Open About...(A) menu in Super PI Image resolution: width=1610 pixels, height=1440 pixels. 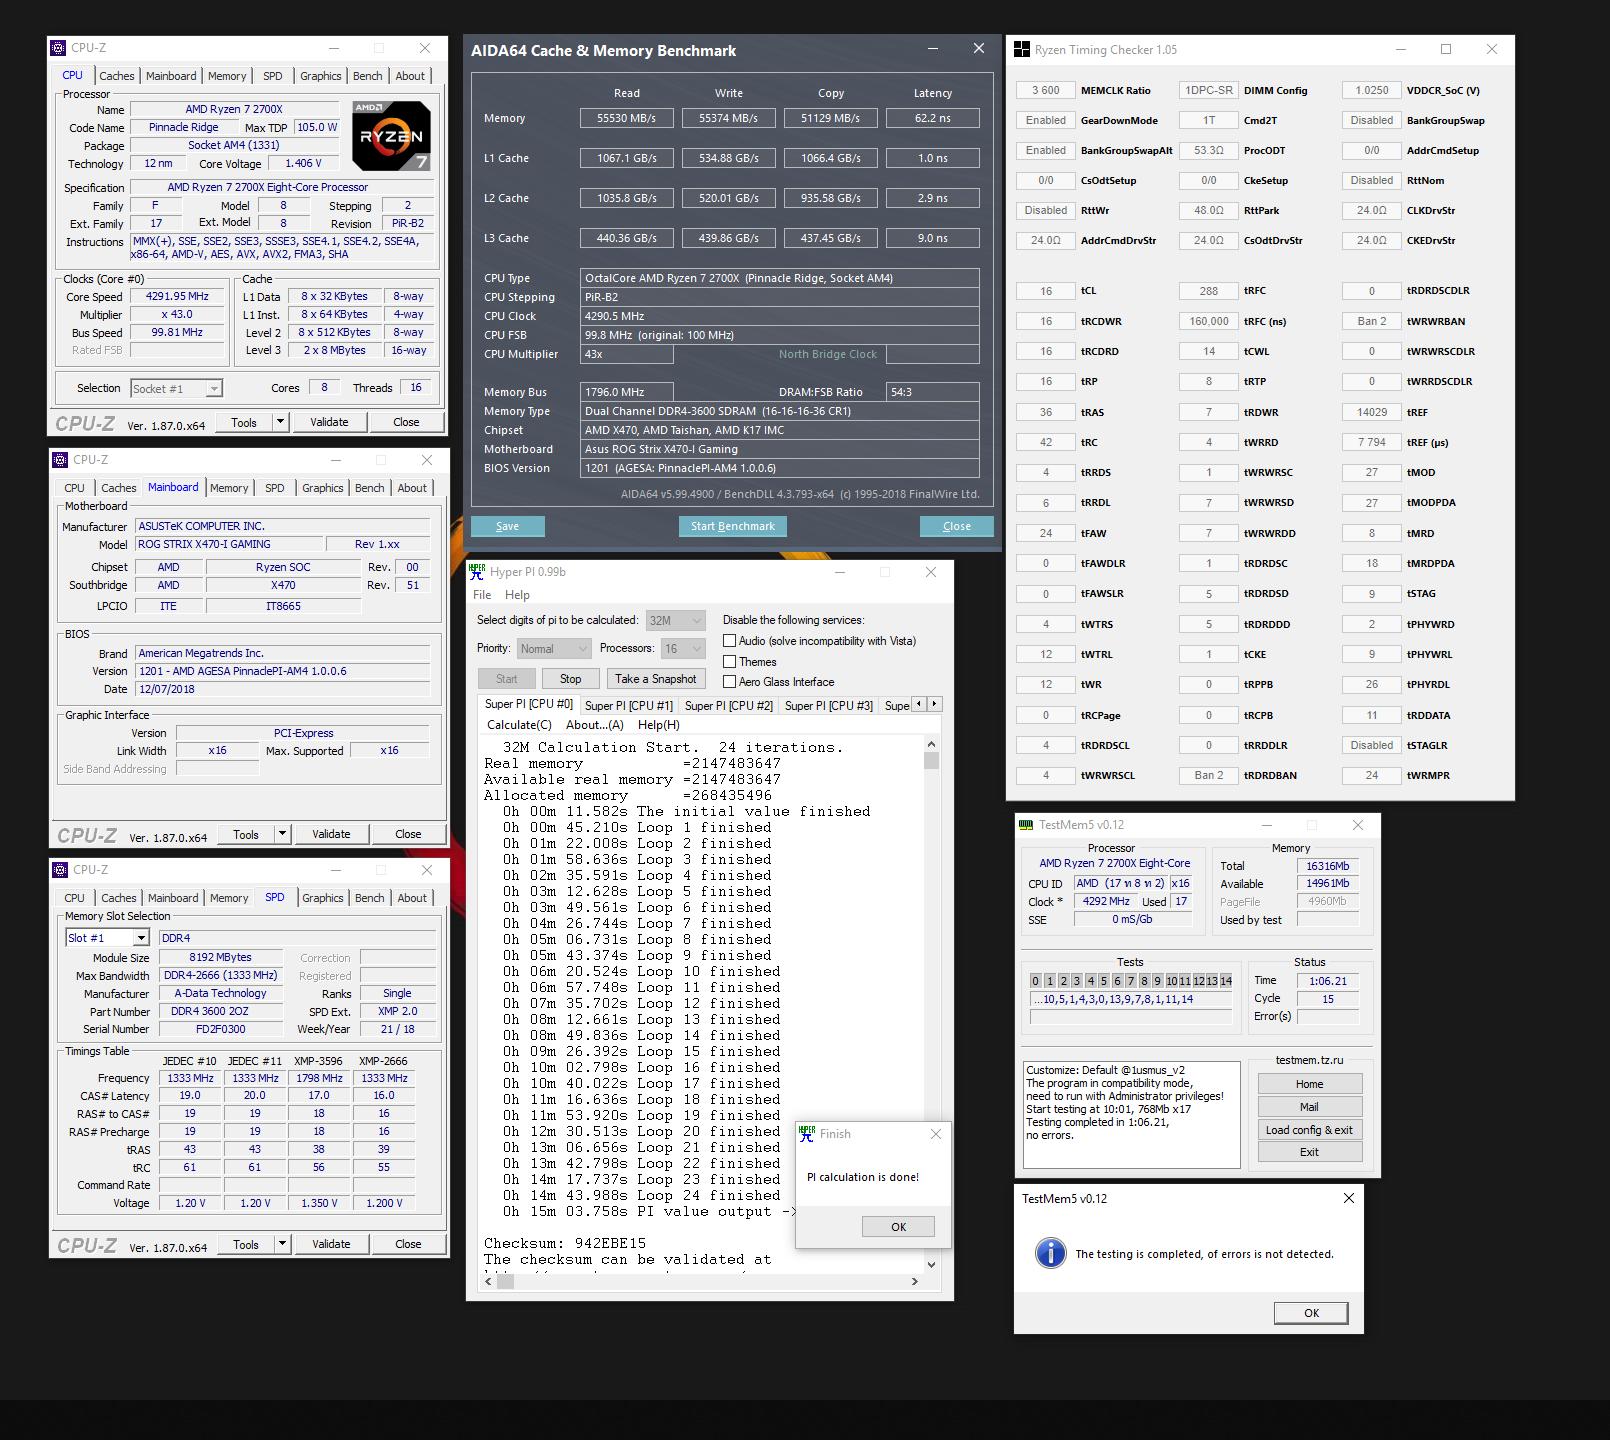595,725
